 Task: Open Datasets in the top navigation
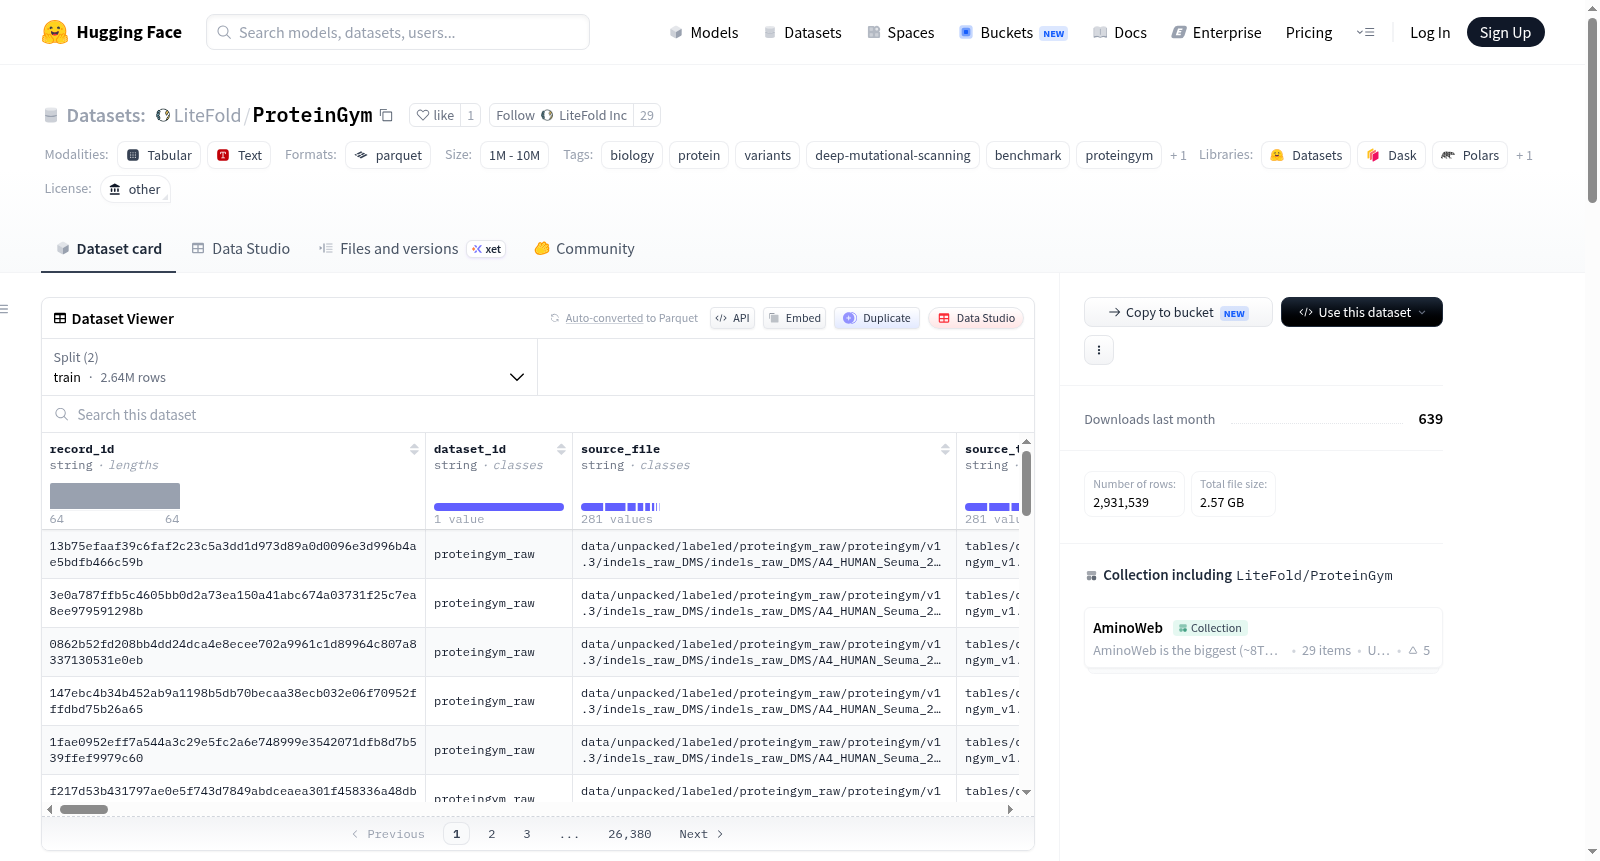click(x=802, y=32)
